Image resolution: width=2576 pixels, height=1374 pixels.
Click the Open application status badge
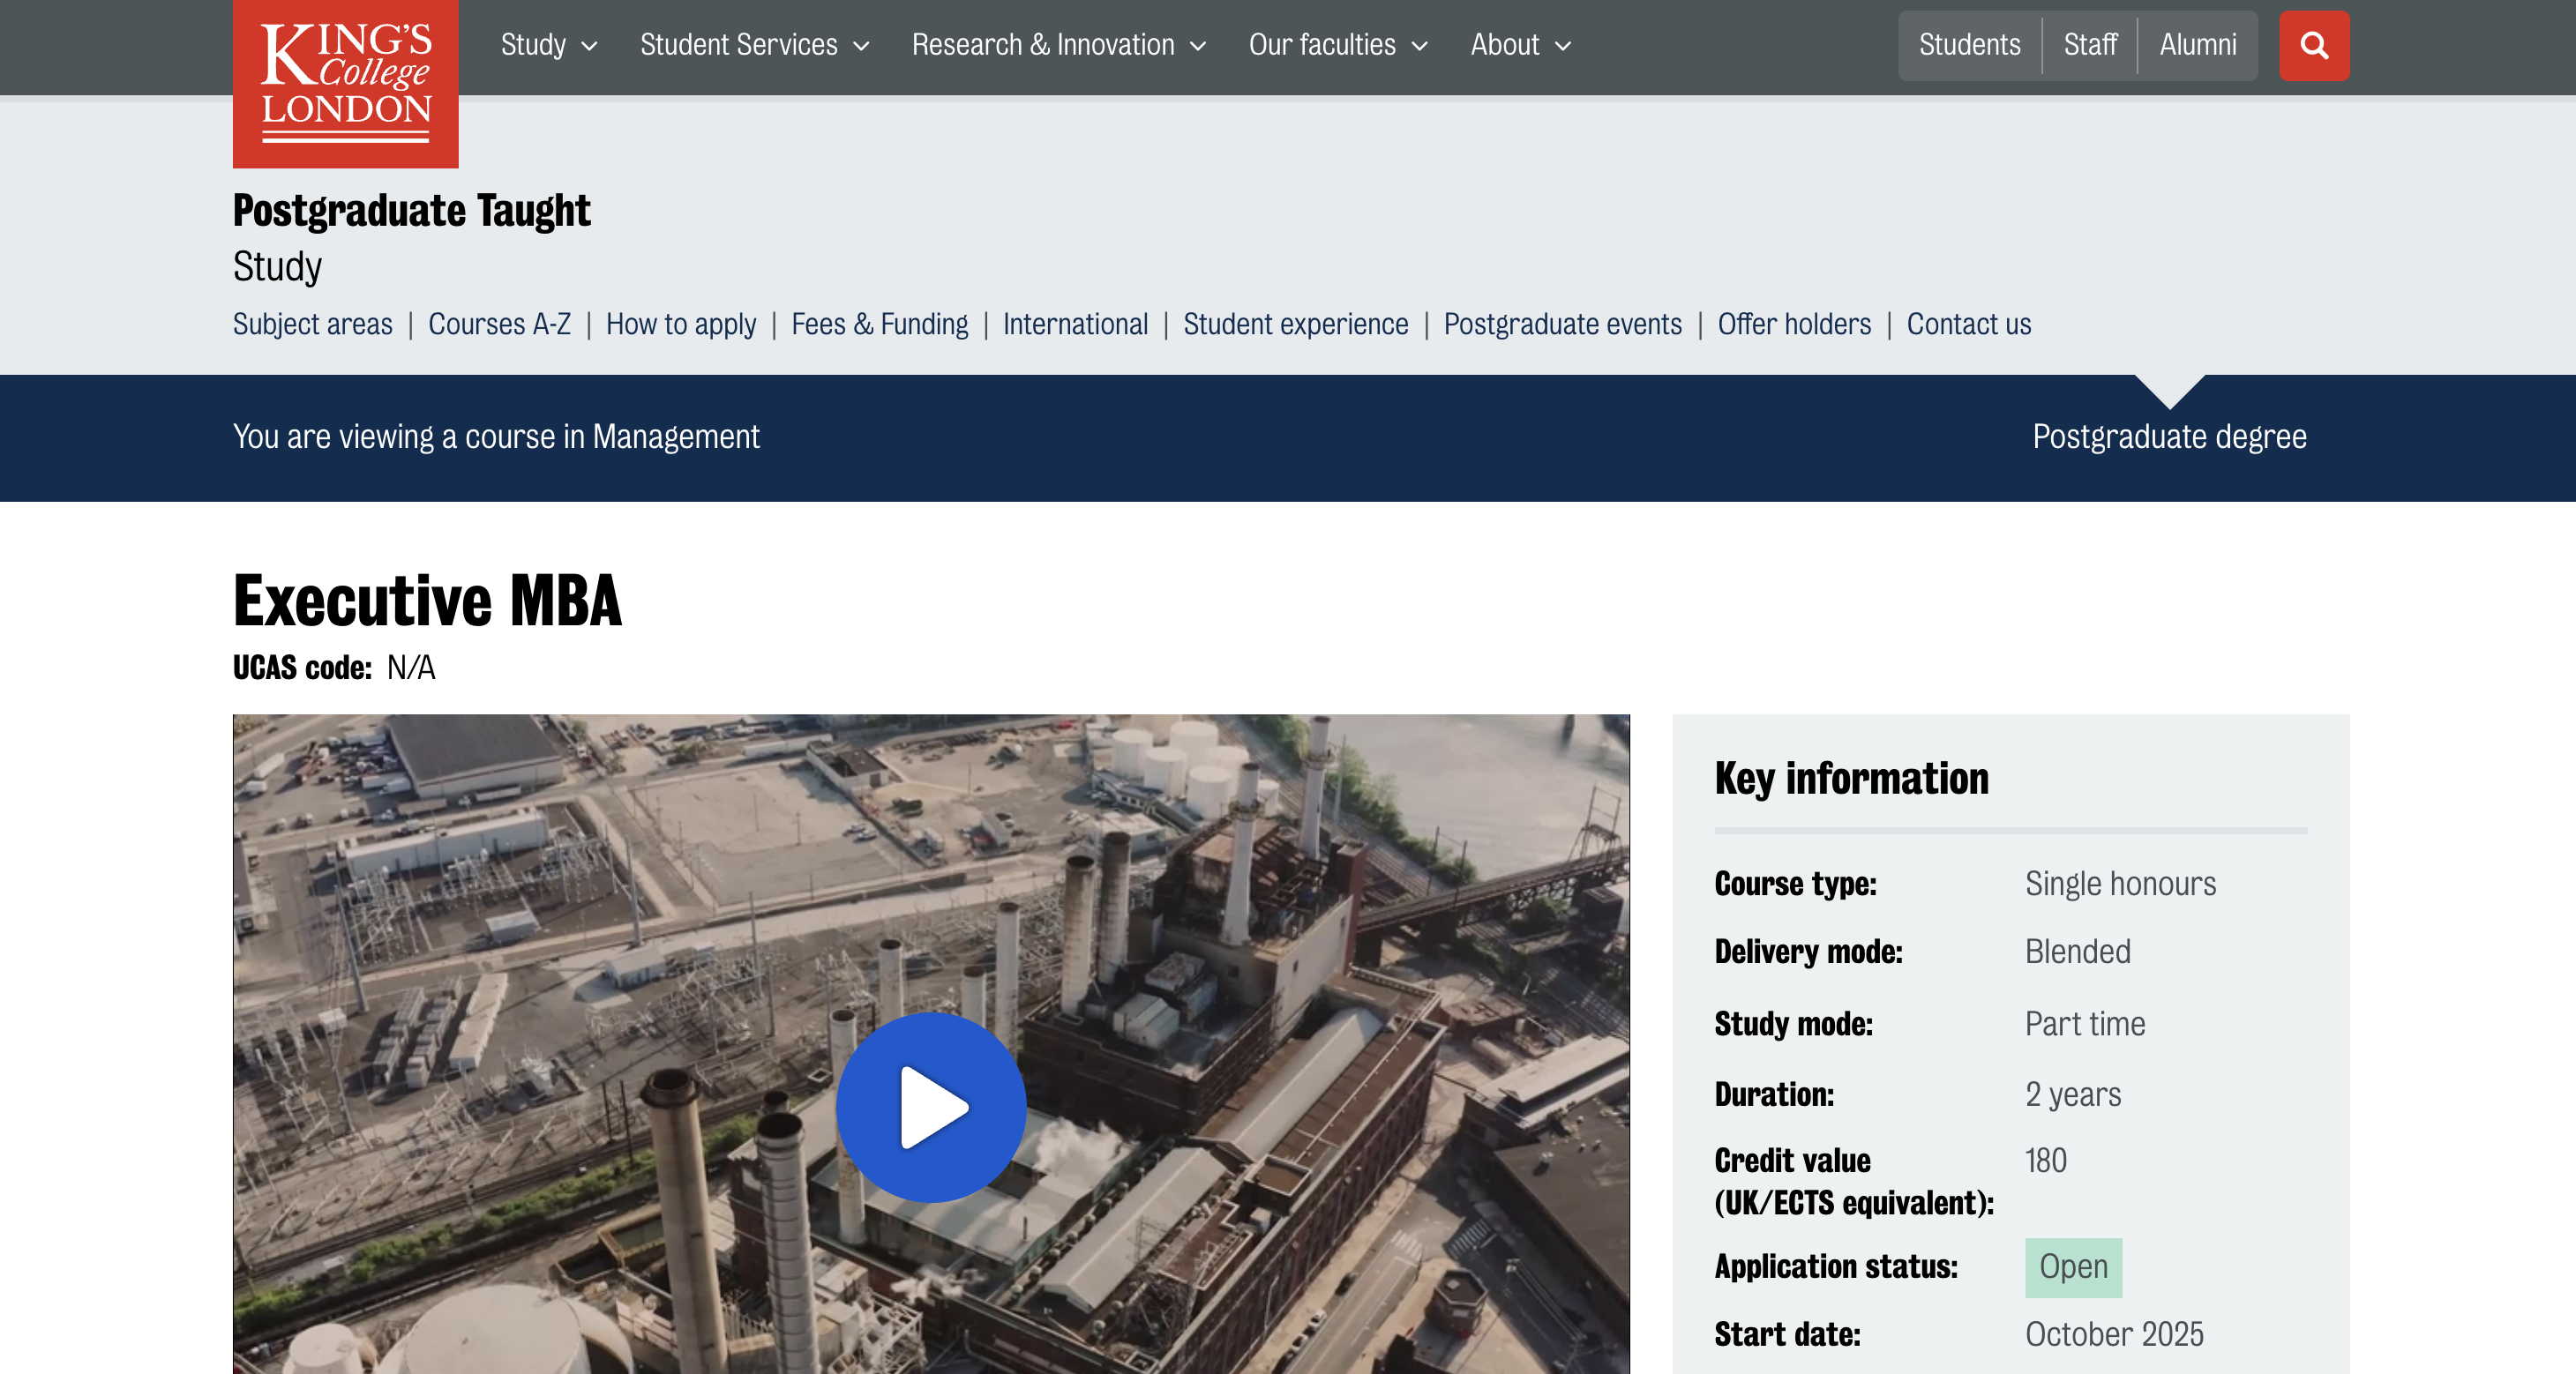point(2073,1267)
